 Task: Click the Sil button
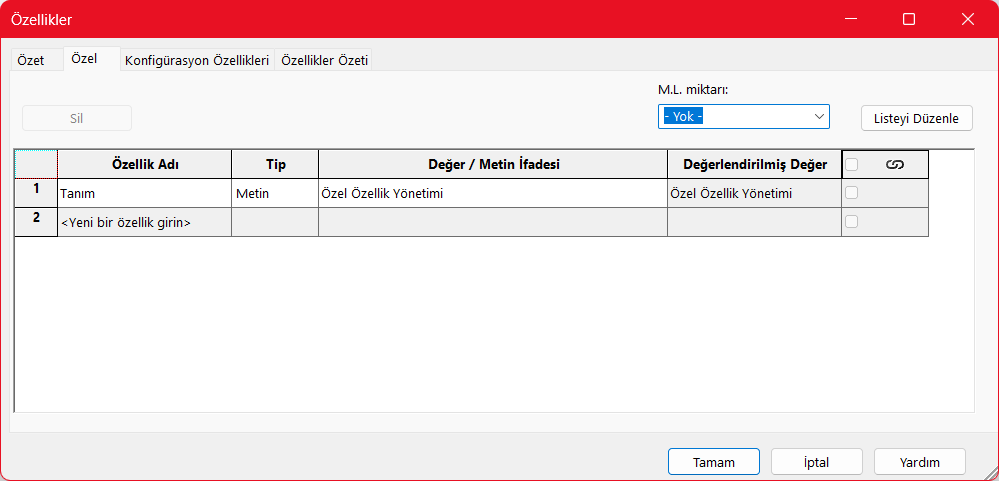point(77,118)
